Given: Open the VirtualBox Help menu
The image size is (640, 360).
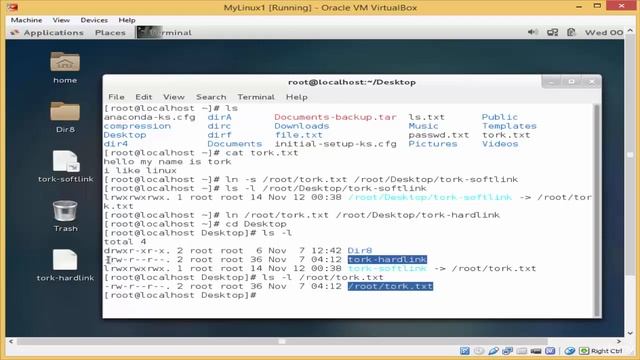Looking at the screenshot, I should pos(127,20).
